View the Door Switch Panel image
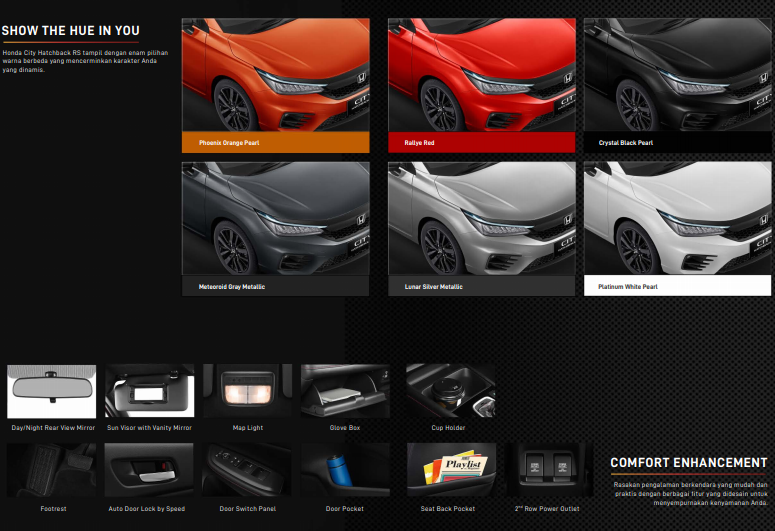The height and width of the screenshot is (531, 775). 247,471
